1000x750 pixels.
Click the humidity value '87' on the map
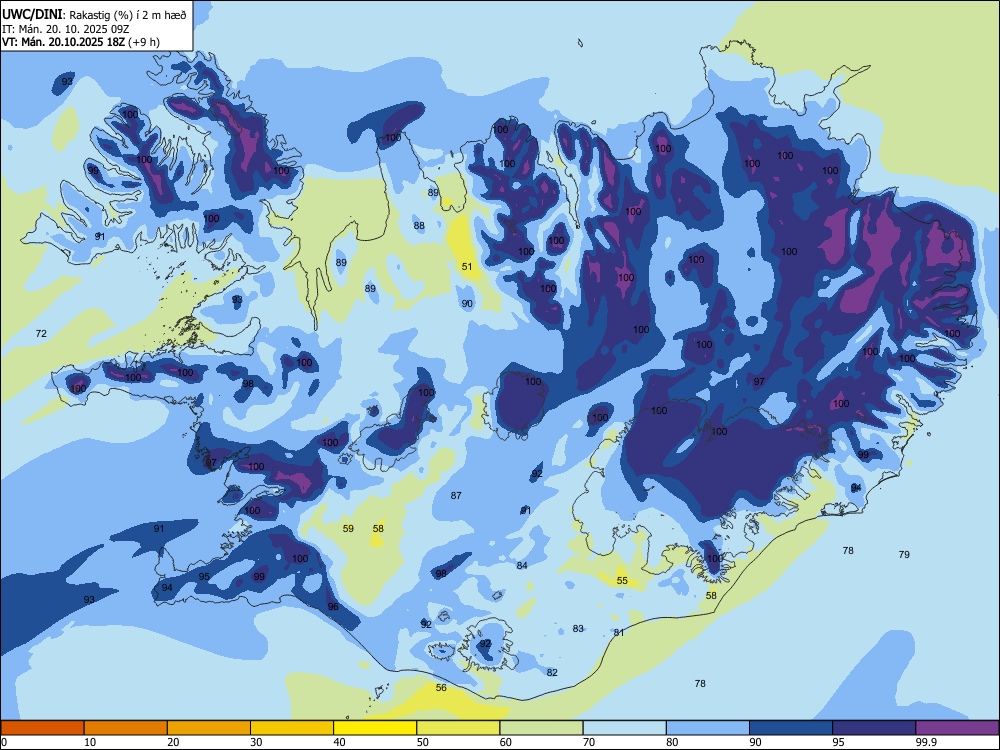tap(456, 496)
